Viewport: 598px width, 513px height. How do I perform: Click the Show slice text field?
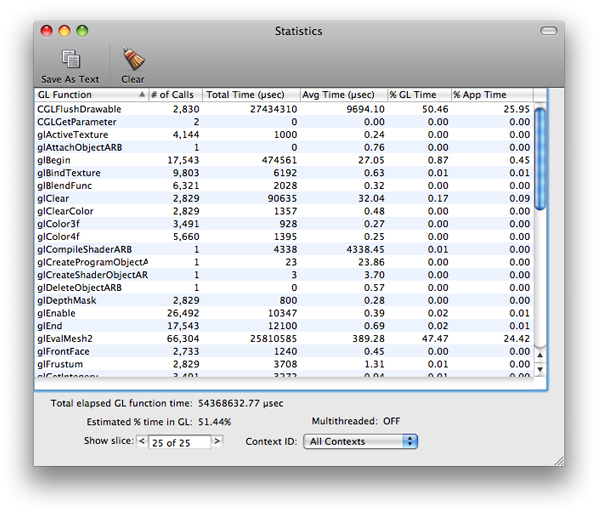pos(179,442)
